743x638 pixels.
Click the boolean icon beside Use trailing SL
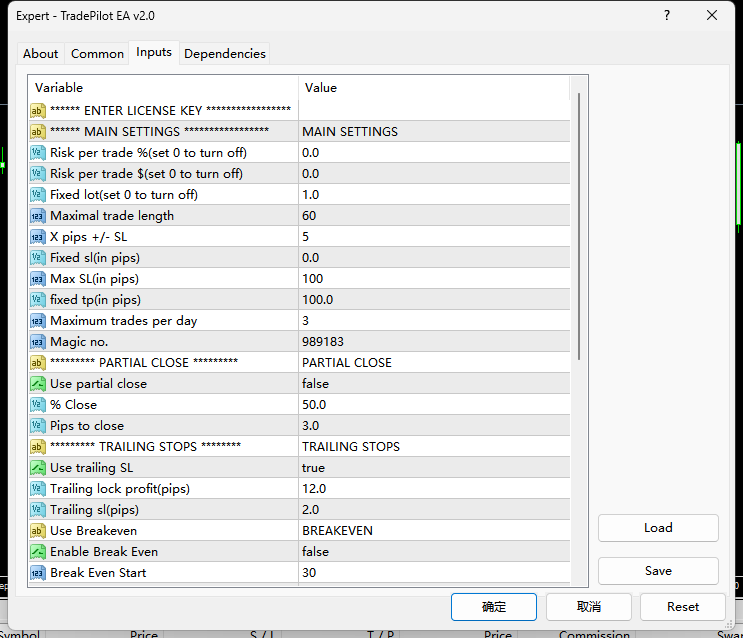coord(38,467)
